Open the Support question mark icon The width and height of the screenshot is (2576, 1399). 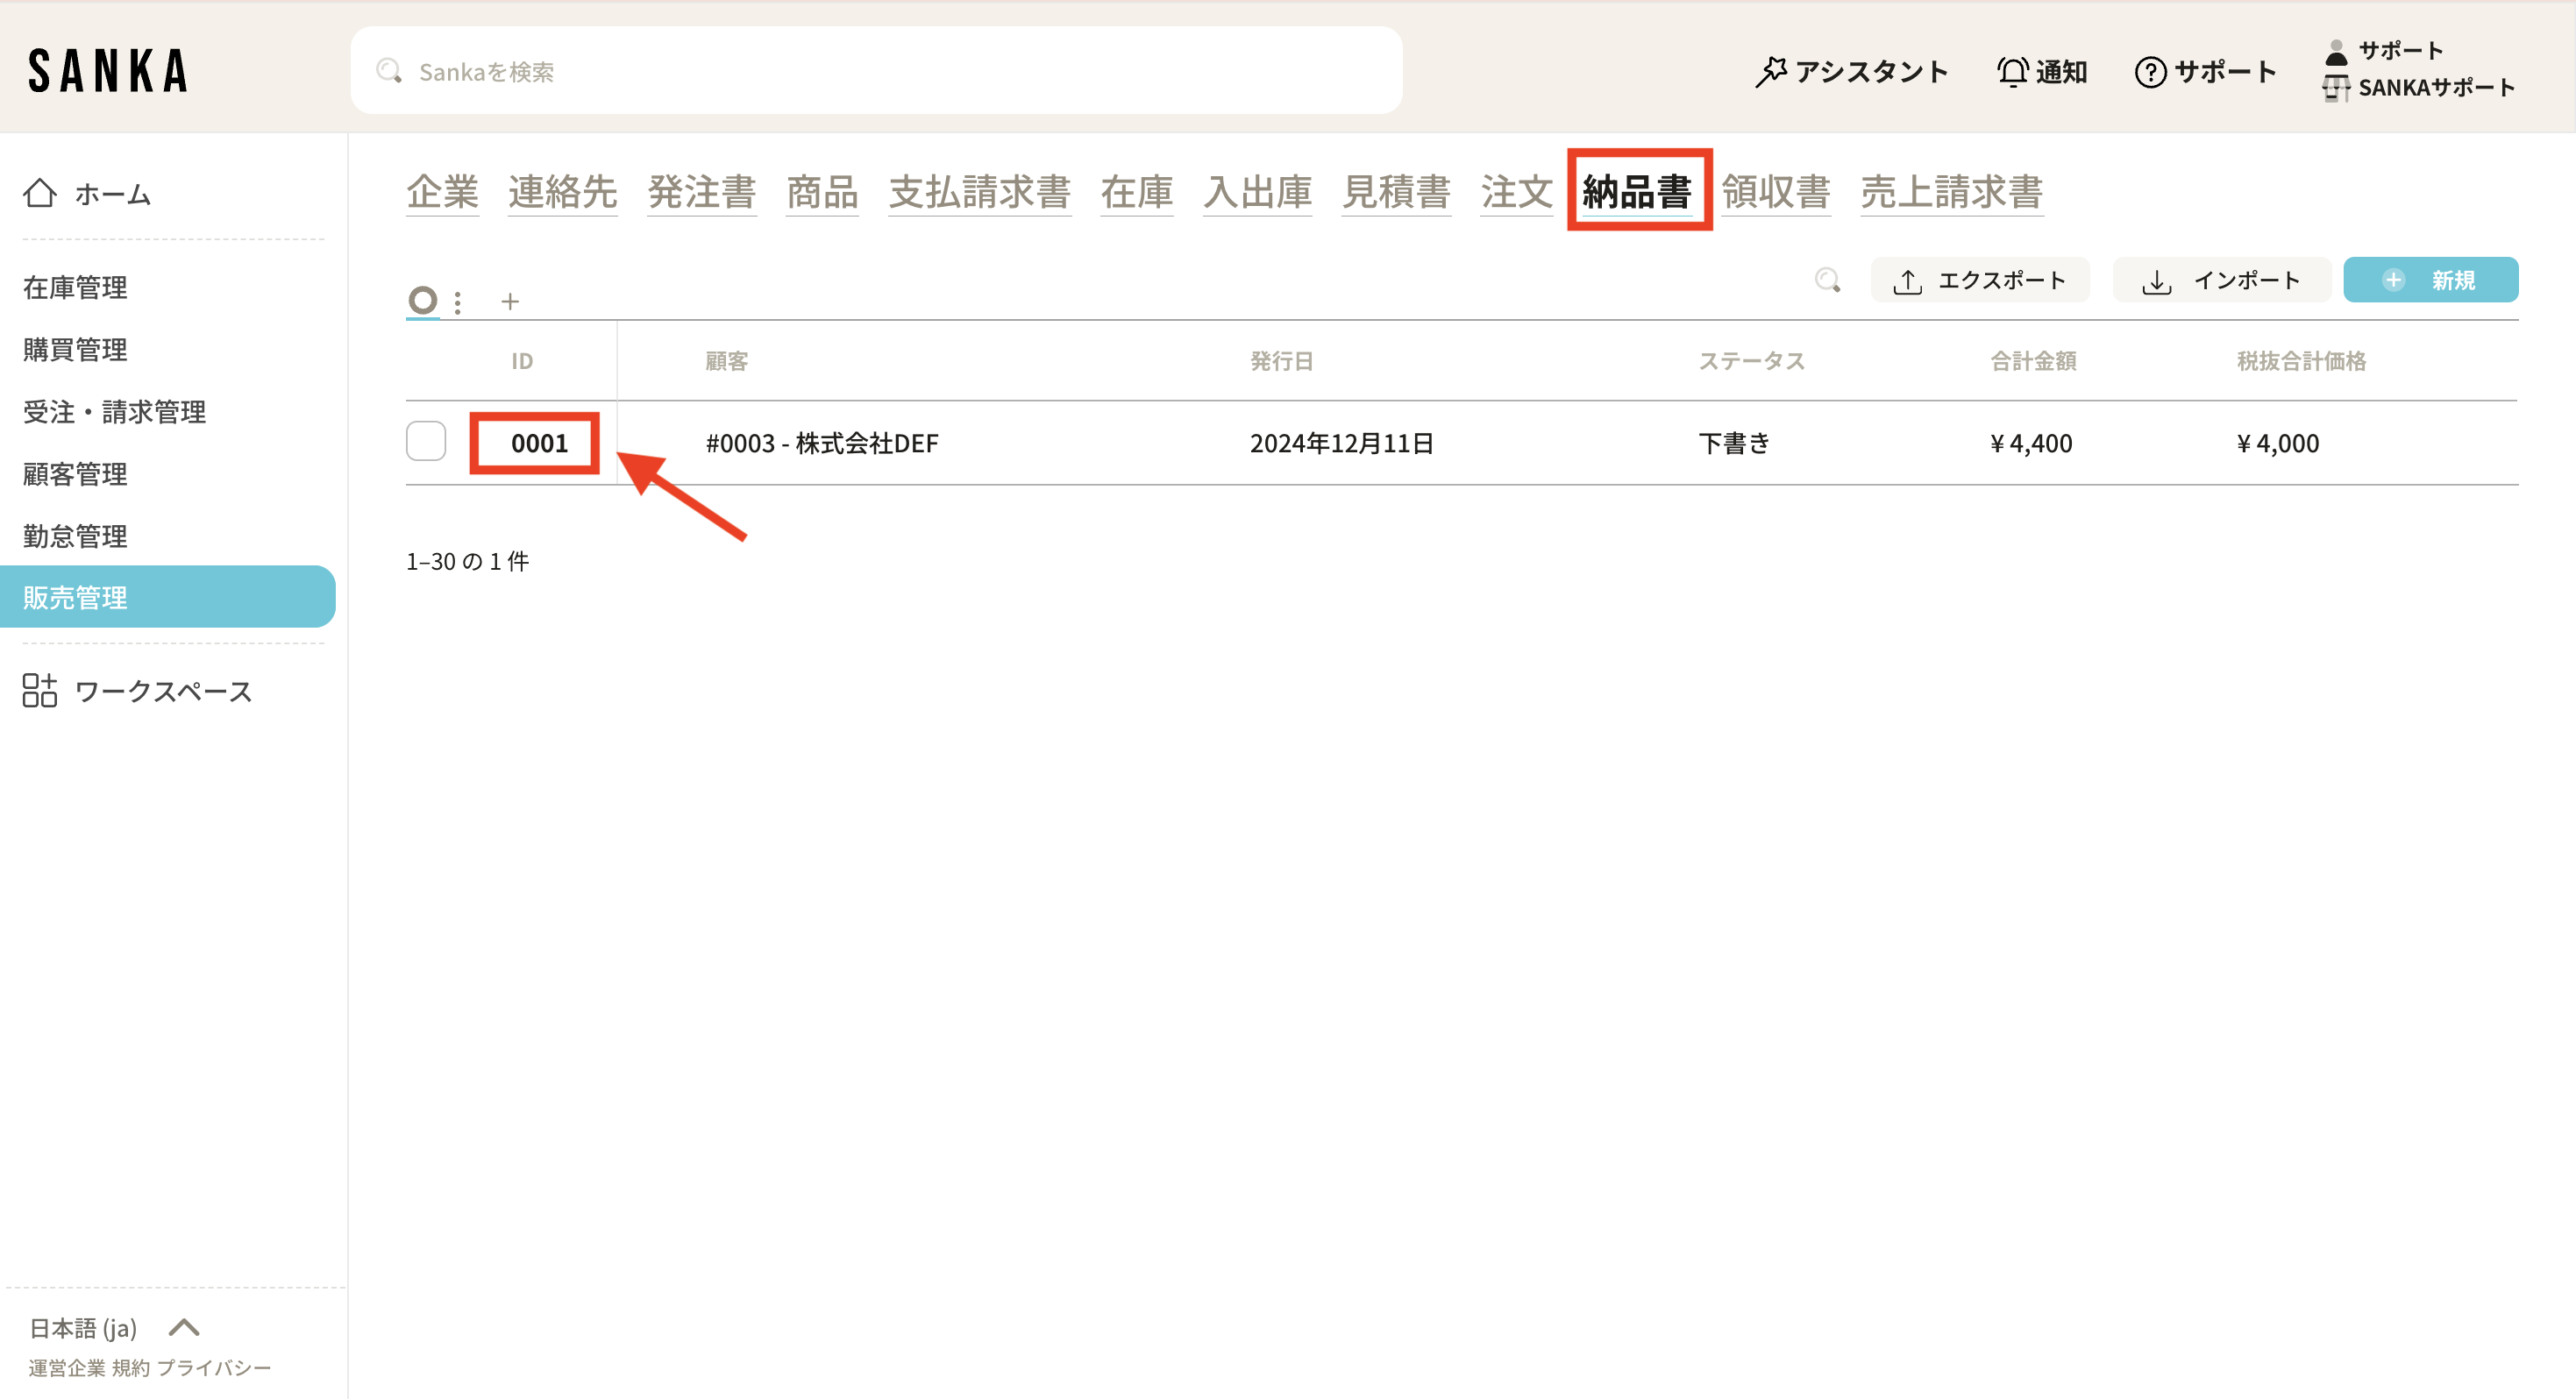point(2149,71)
